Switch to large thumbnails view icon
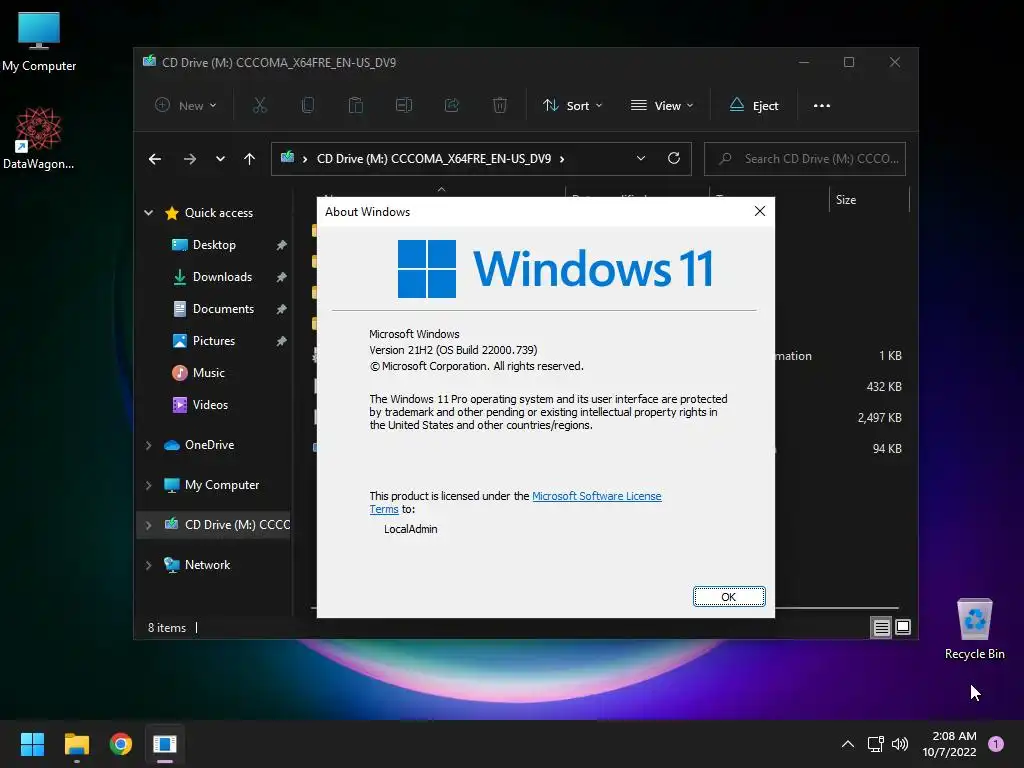The height and width of the screenshot is (768, 1024). coord(903,628)
